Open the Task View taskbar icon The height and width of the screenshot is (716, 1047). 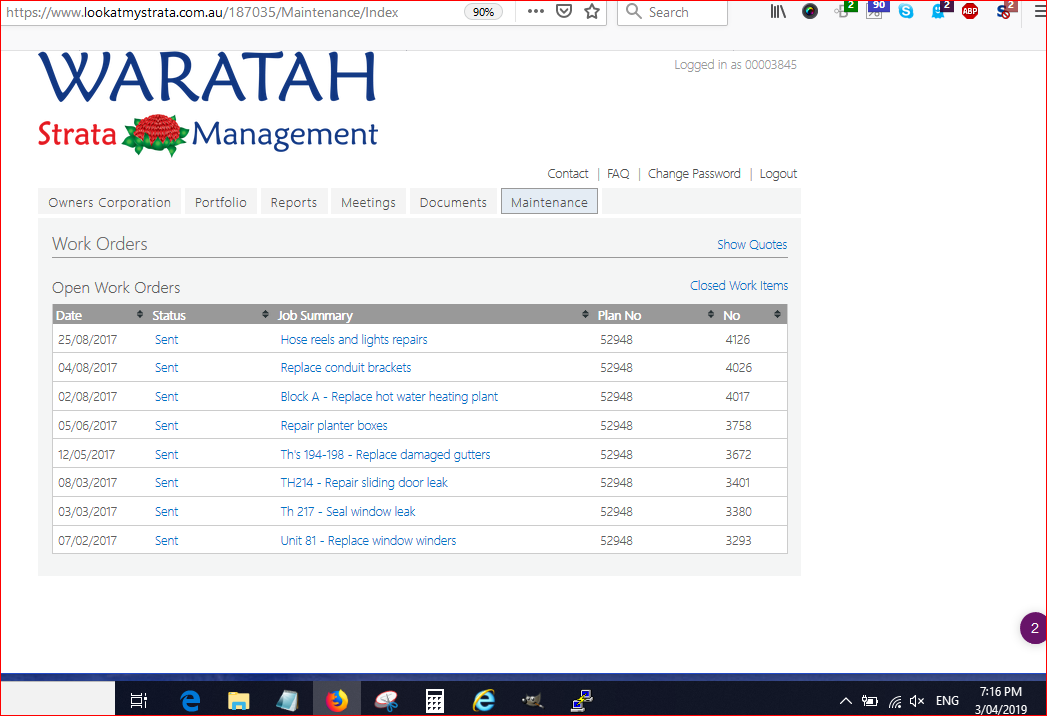139,700
